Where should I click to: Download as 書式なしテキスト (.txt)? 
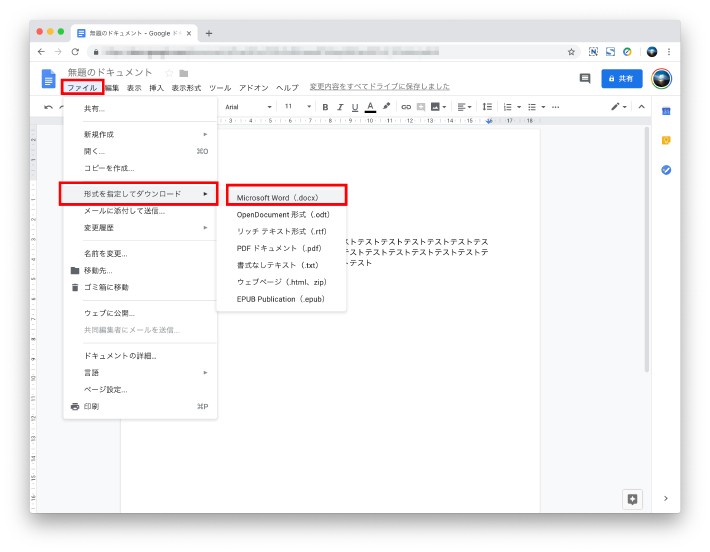[282, 265]
